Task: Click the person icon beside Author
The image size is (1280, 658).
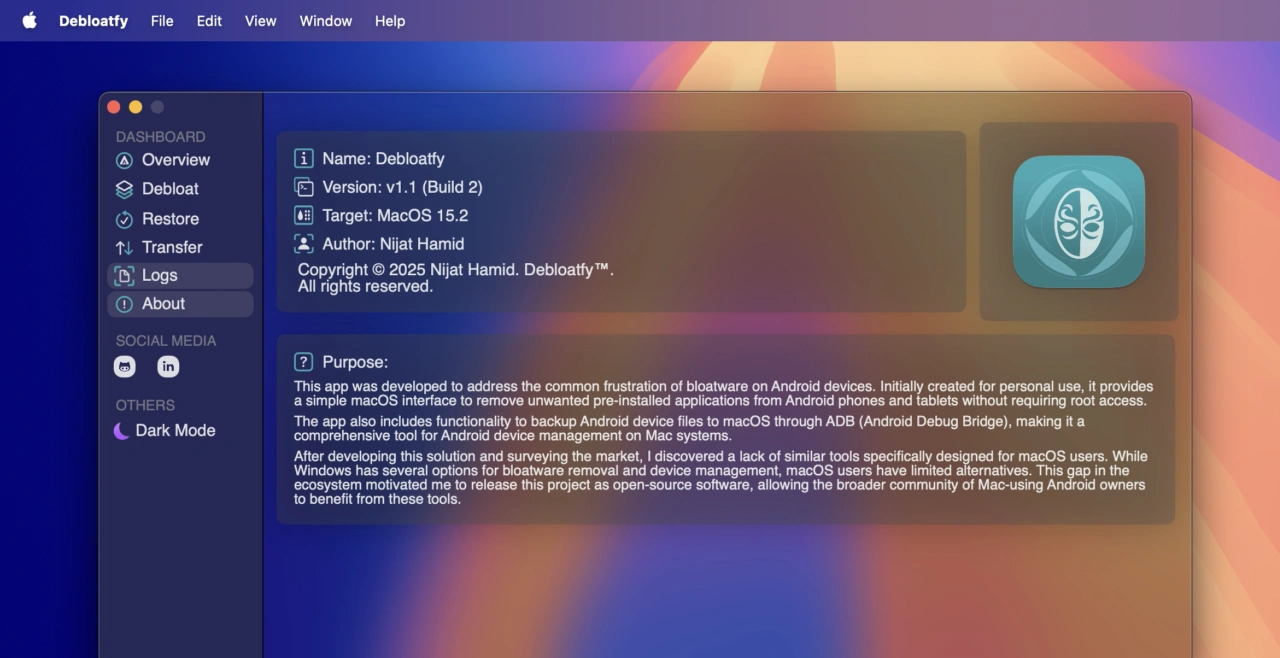Action: pos(304,244)
